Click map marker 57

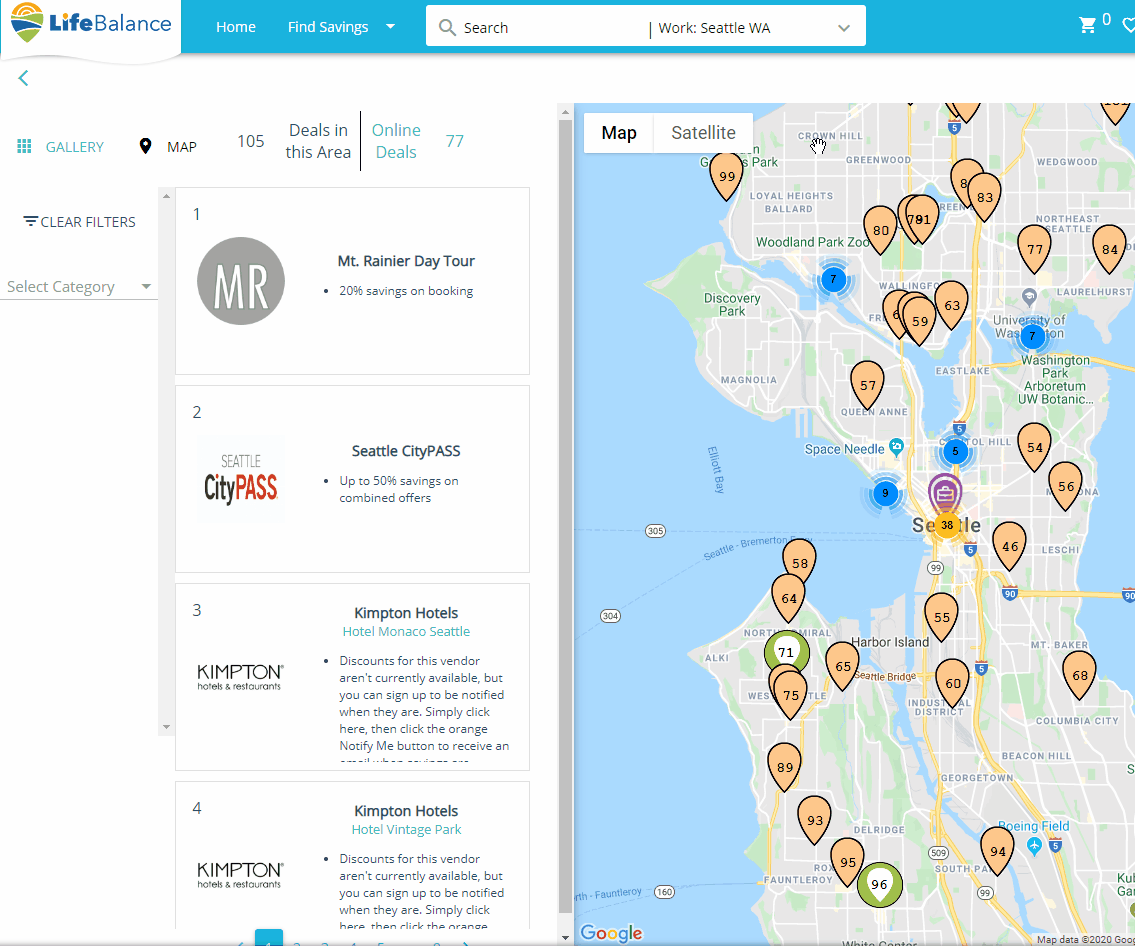[867, 385]
